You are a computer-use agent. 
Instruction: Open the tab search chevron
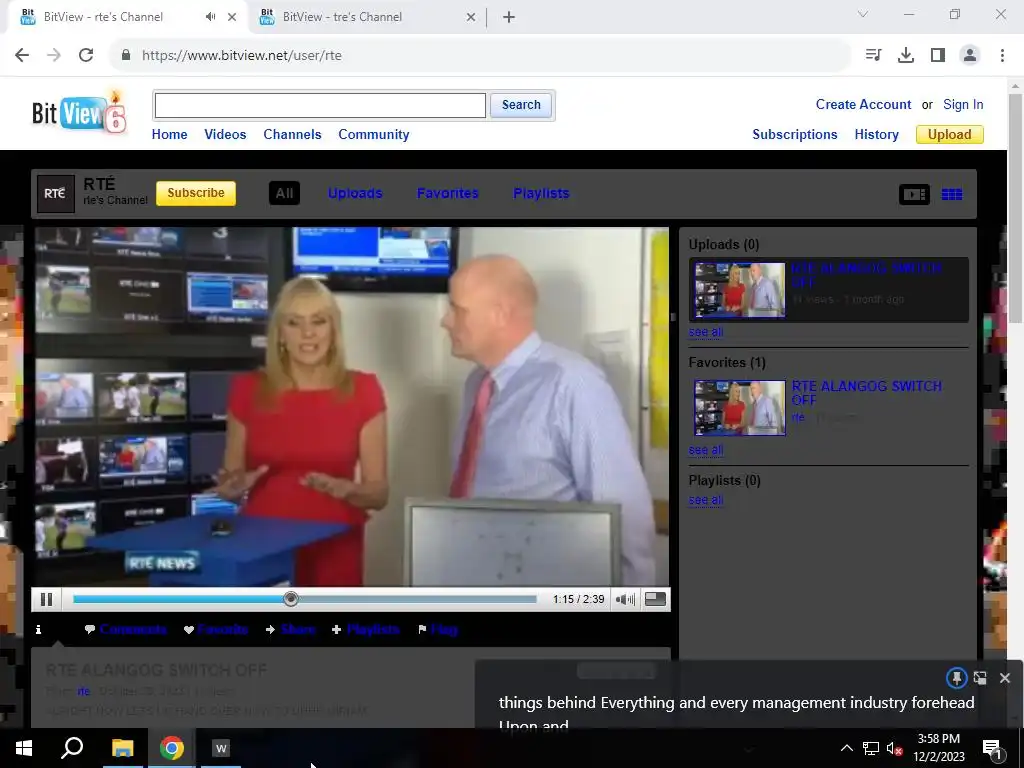coord(863,14)
